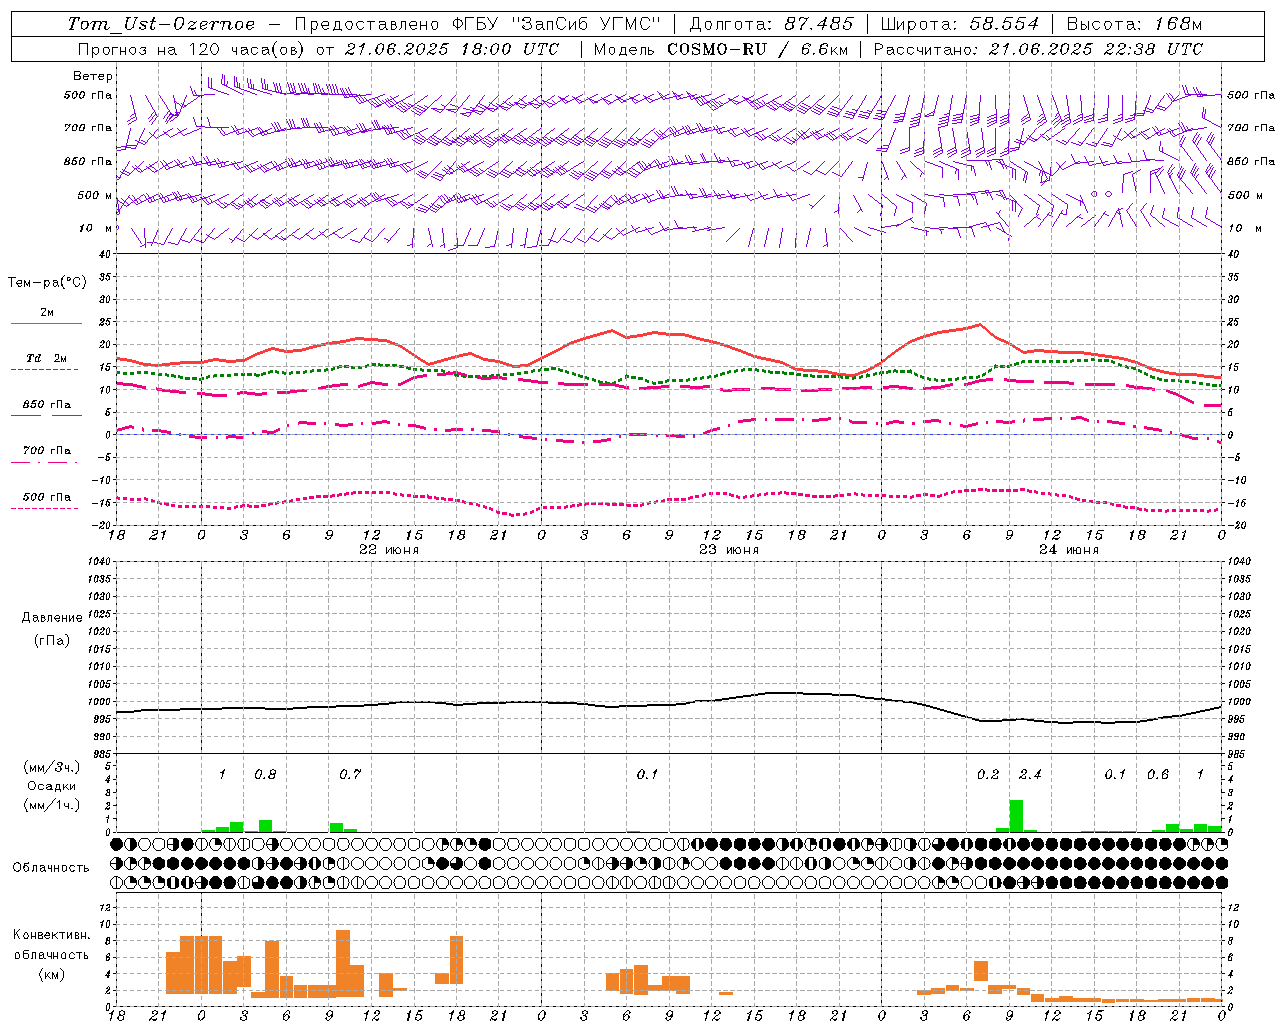Image resolution: width=1280 pixels, height=1024 pixels.
Task: Click the Долгота: 87.485 header field
Action: (771, 24)
